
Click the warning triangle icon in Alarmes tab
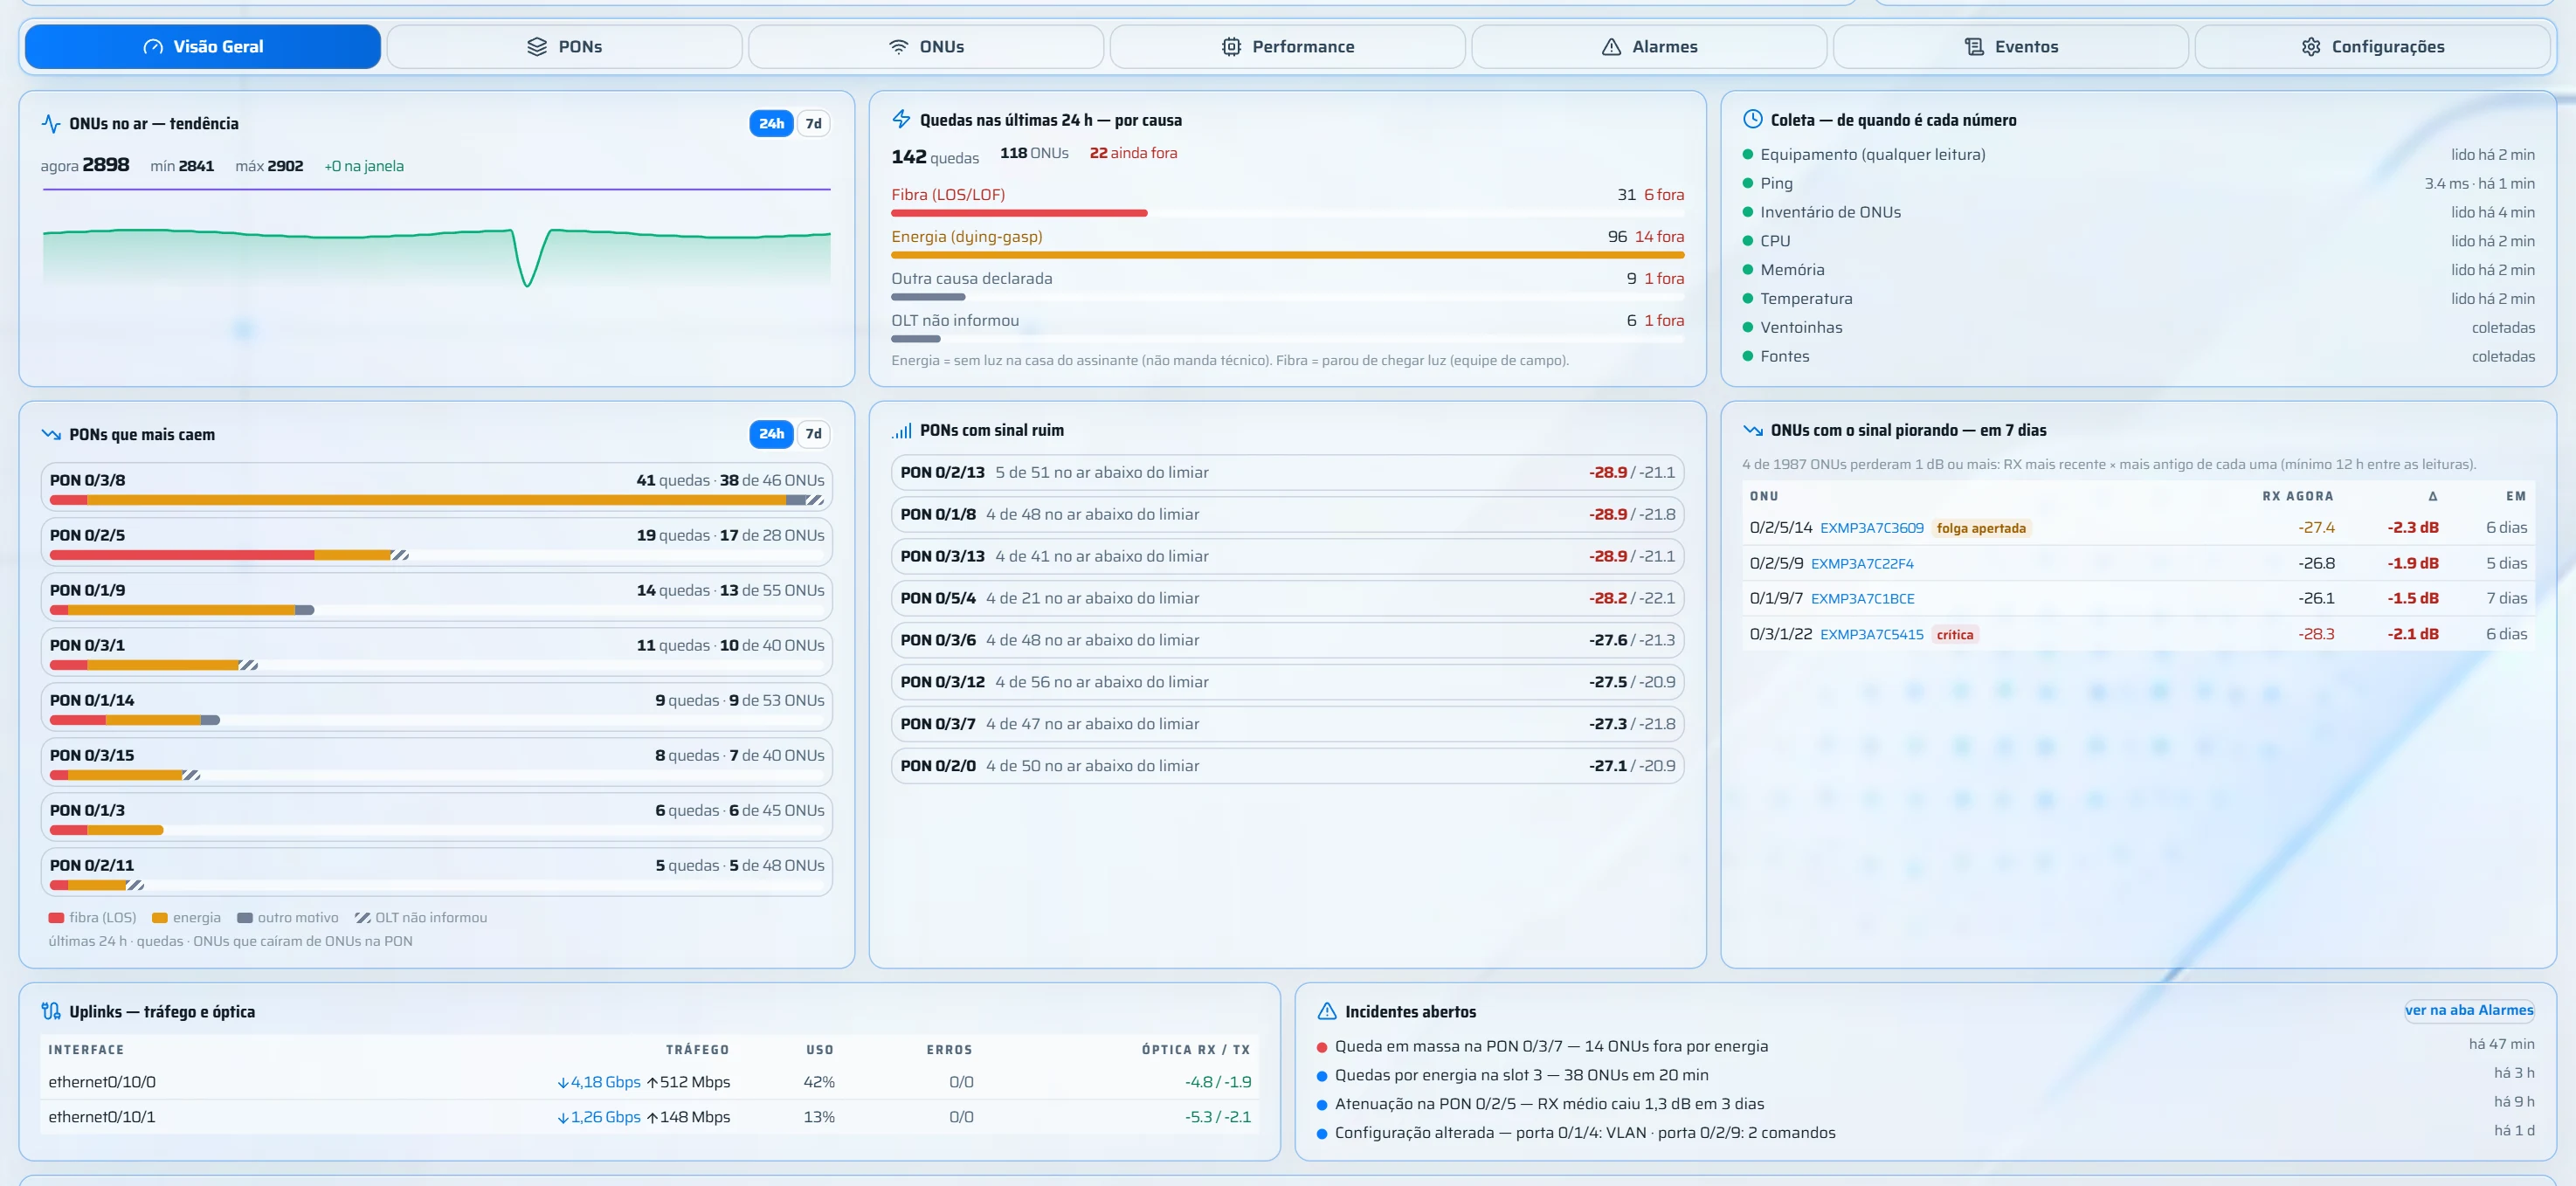1612,47
